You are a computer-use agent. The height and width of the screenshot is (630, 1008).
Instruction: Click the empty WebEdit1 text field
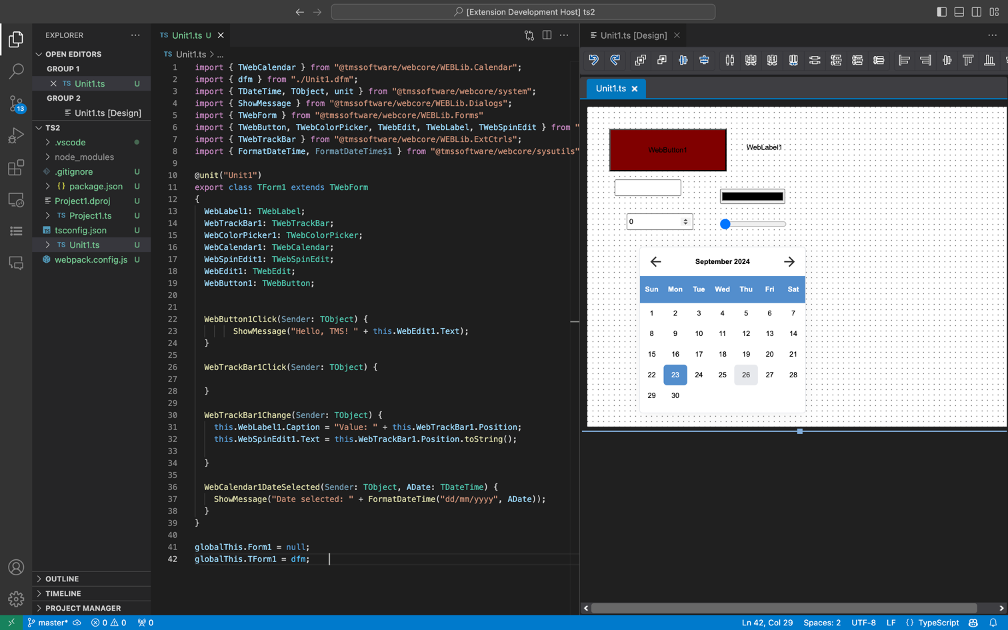647,188
